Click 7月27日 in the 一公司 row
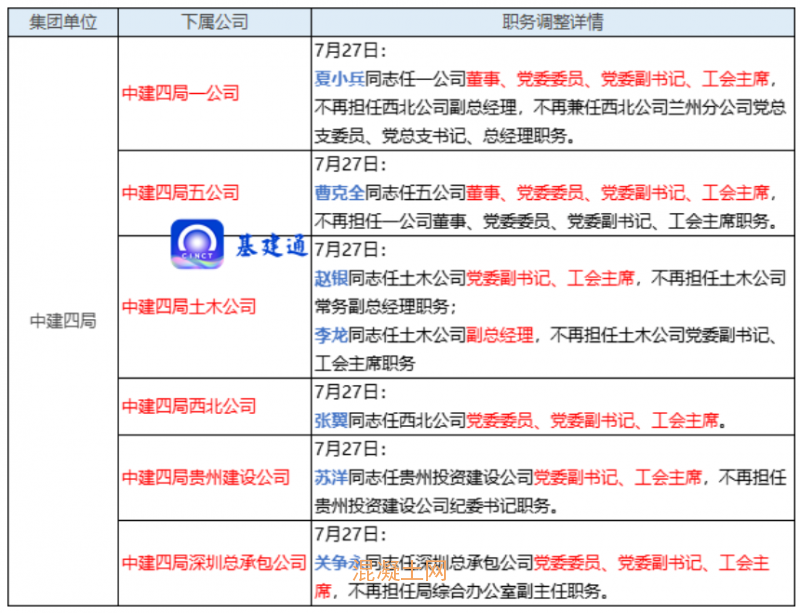 347,51
